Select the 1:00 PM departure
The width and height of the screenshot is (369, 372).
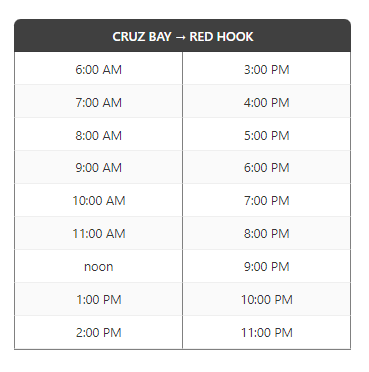click(x=98, y=299)
